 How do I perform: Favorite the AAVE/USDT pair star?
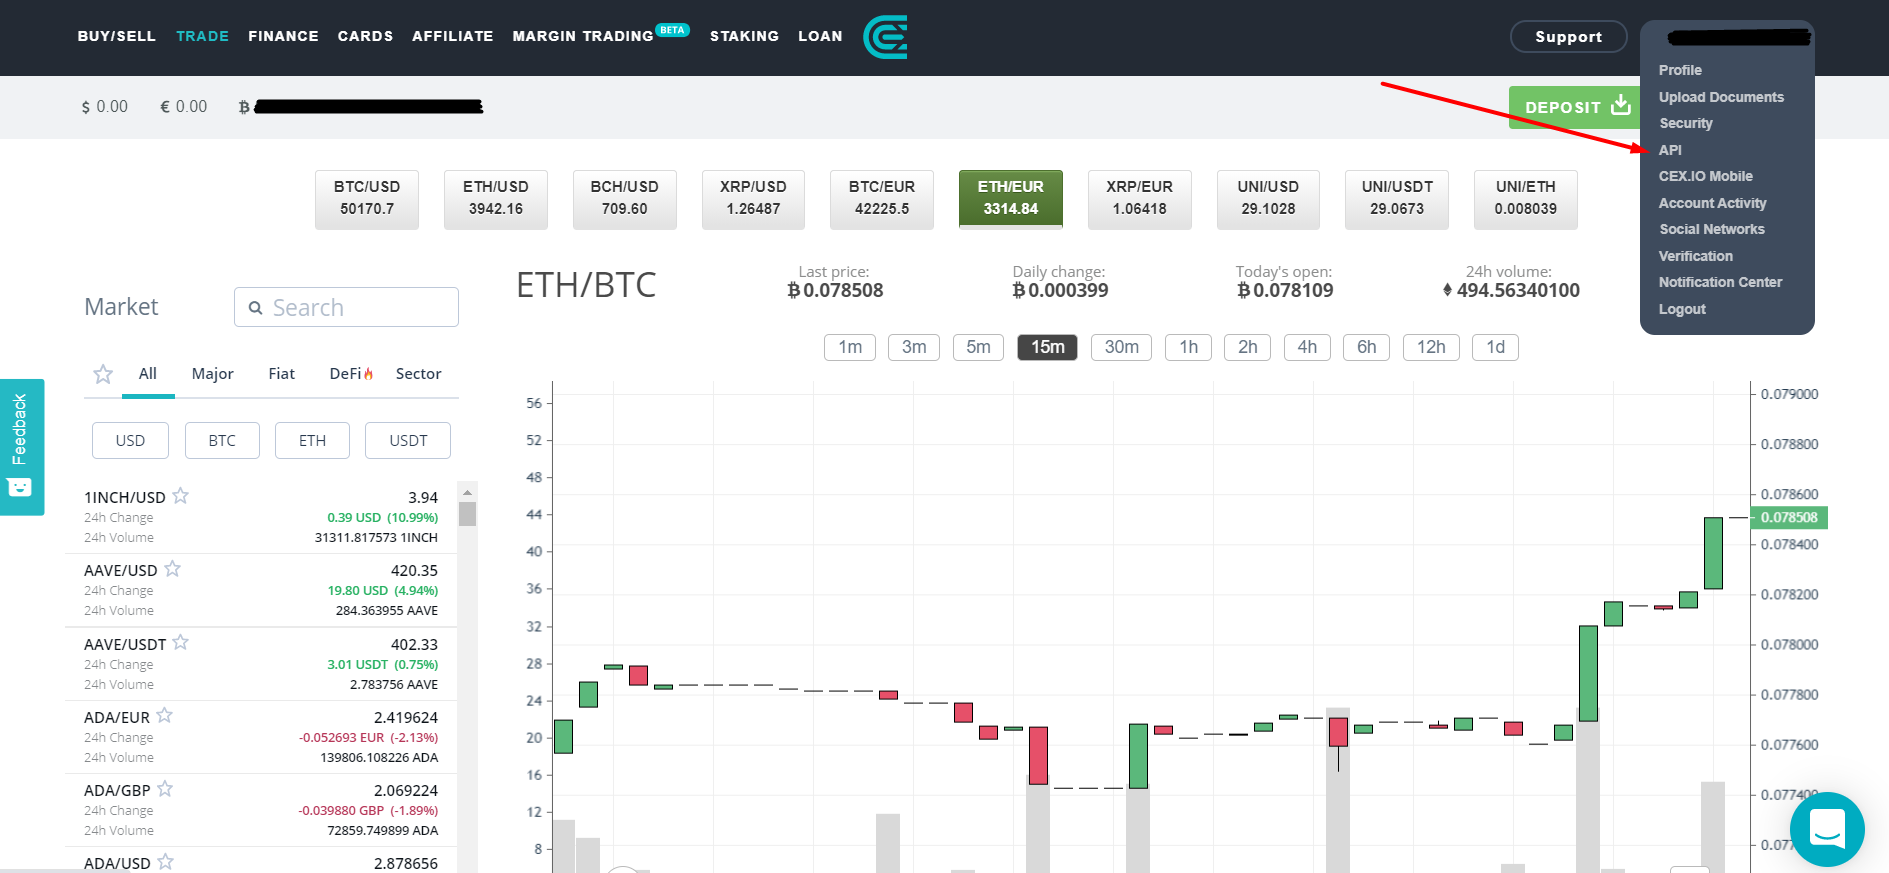tap(180, 643)
